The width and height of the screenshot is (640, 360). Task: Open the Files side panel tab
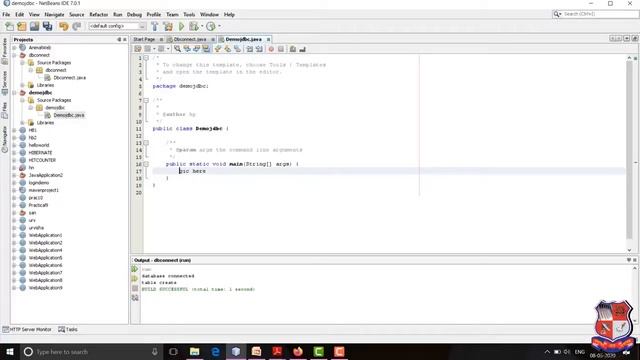[4, 110]
